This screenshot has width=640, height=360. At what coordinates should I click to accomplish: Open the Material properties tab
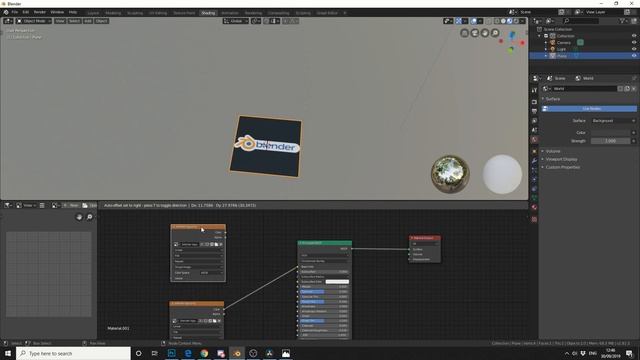pos(534,207)
